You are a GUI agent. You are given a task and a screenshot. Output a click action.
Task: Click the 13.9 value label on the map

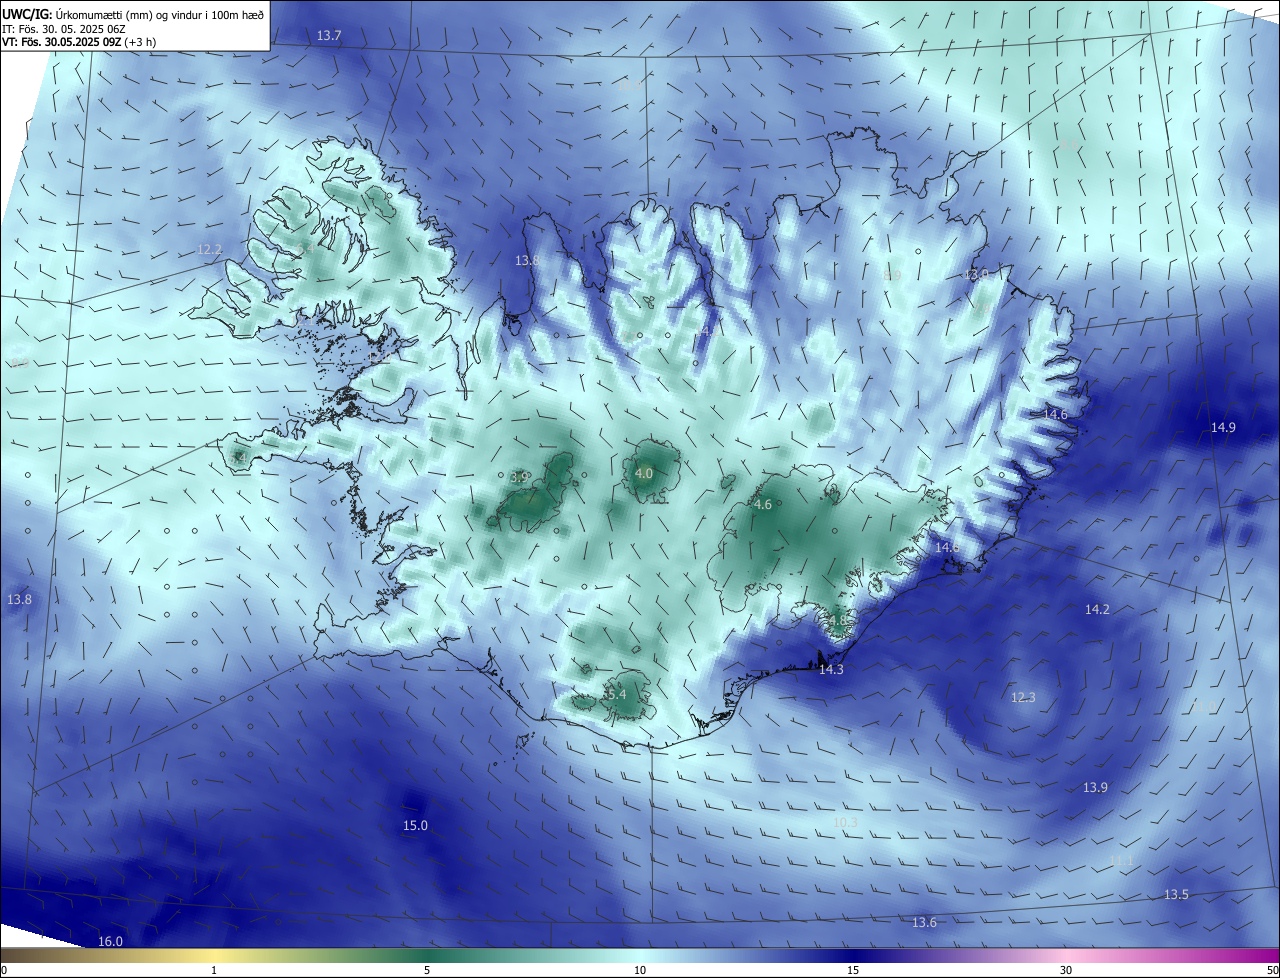pyautogui.click(x=1095, y=787)
